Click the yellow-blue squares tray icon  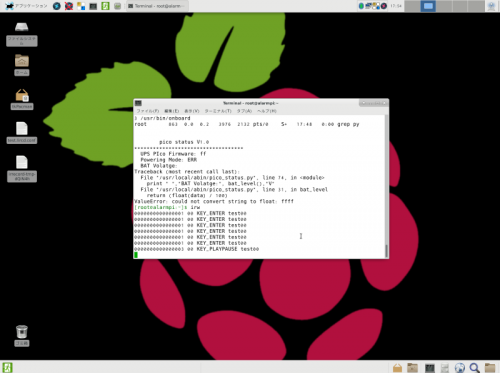(376, 6)
